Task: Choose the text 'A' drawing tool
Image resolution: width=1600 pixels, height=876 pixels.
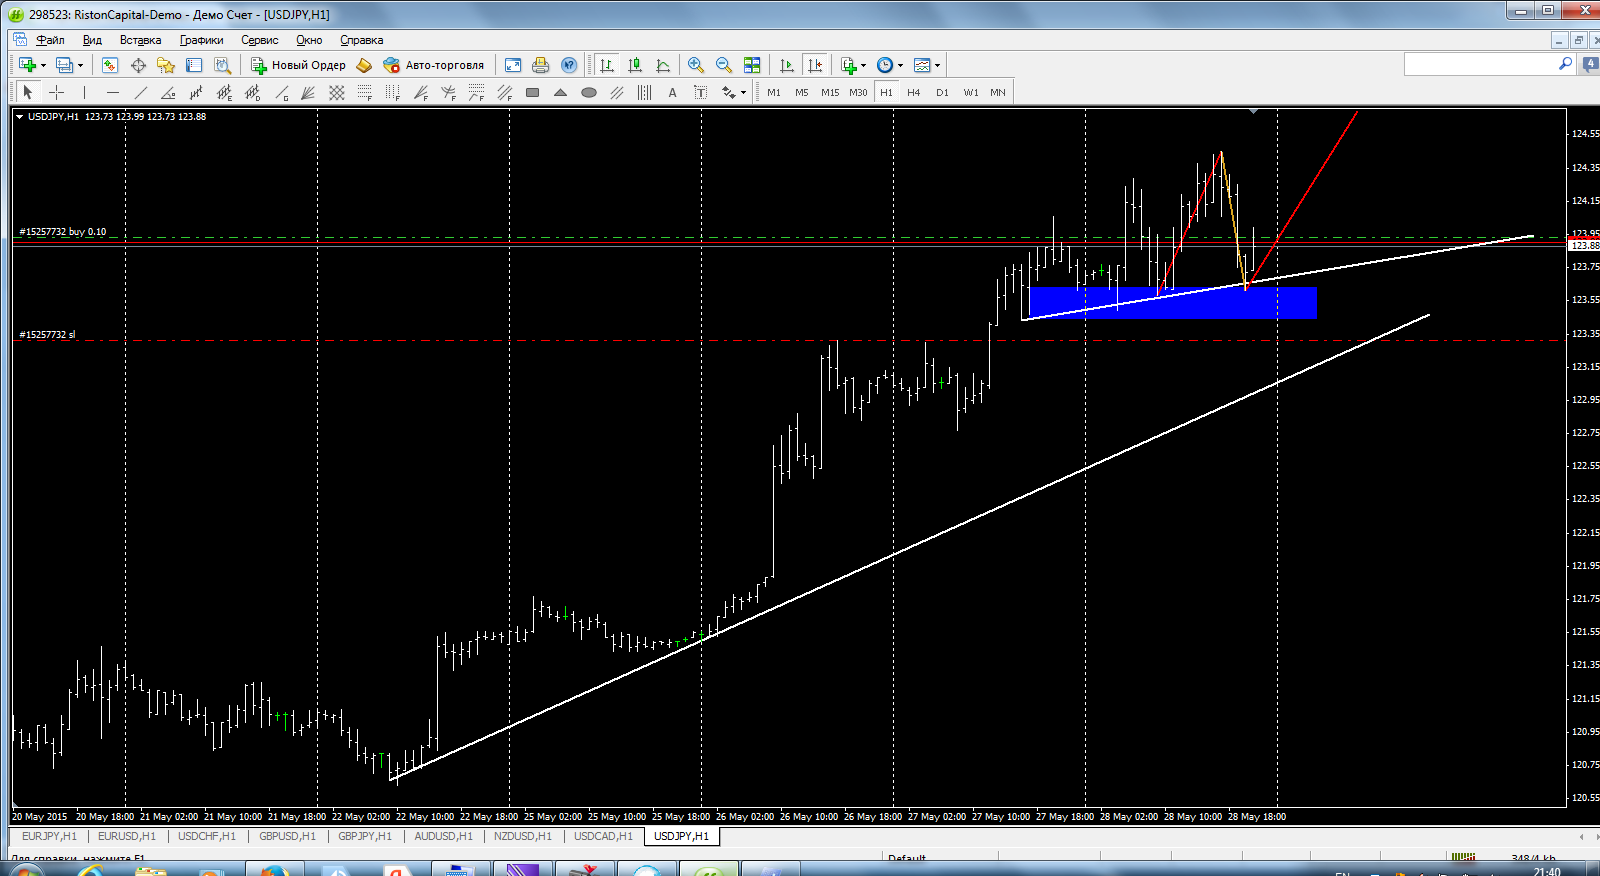Action: 673,92
